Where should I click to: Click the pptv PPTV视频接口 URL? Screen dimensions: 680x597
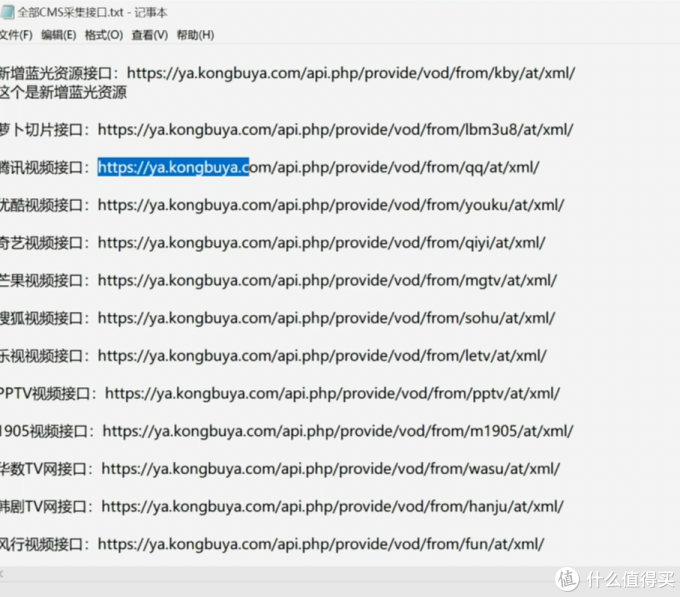coord(333,394)
